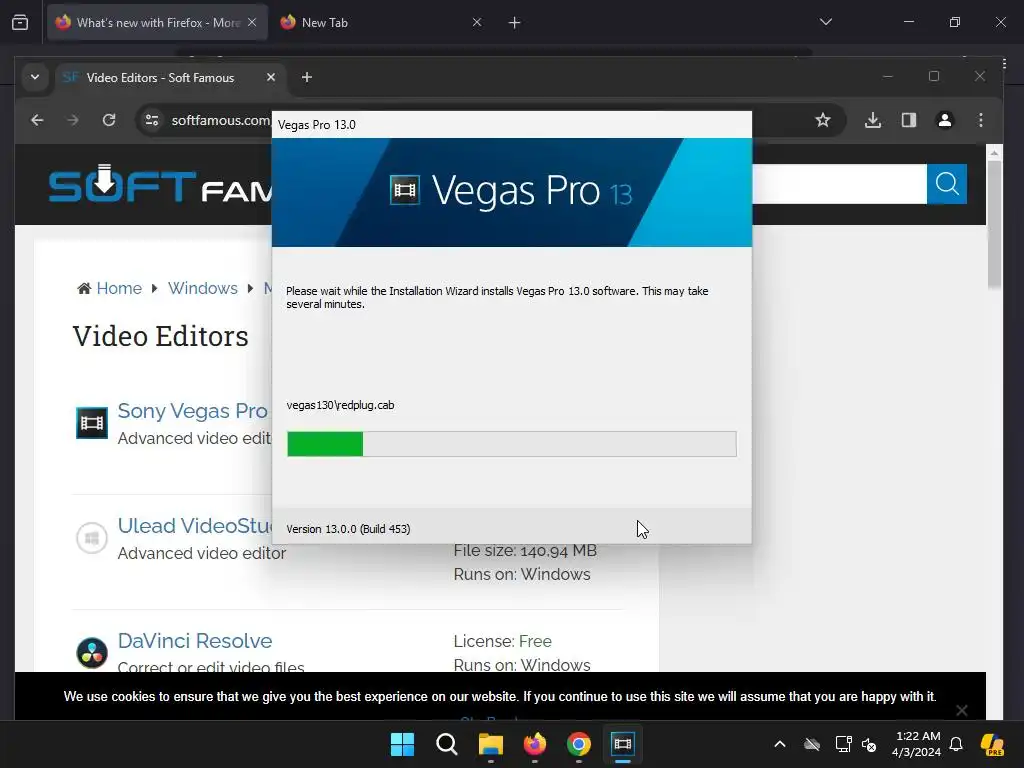
Task: Click the Sony Vegas Pro film icon
Action: 92,423
